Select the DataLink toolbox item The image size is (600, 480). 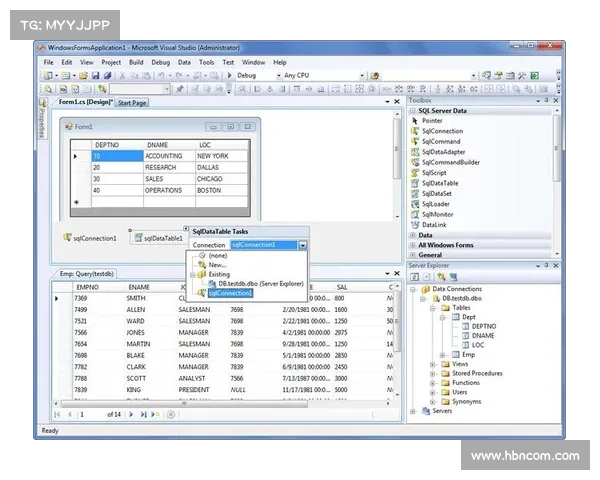point(434,225)
